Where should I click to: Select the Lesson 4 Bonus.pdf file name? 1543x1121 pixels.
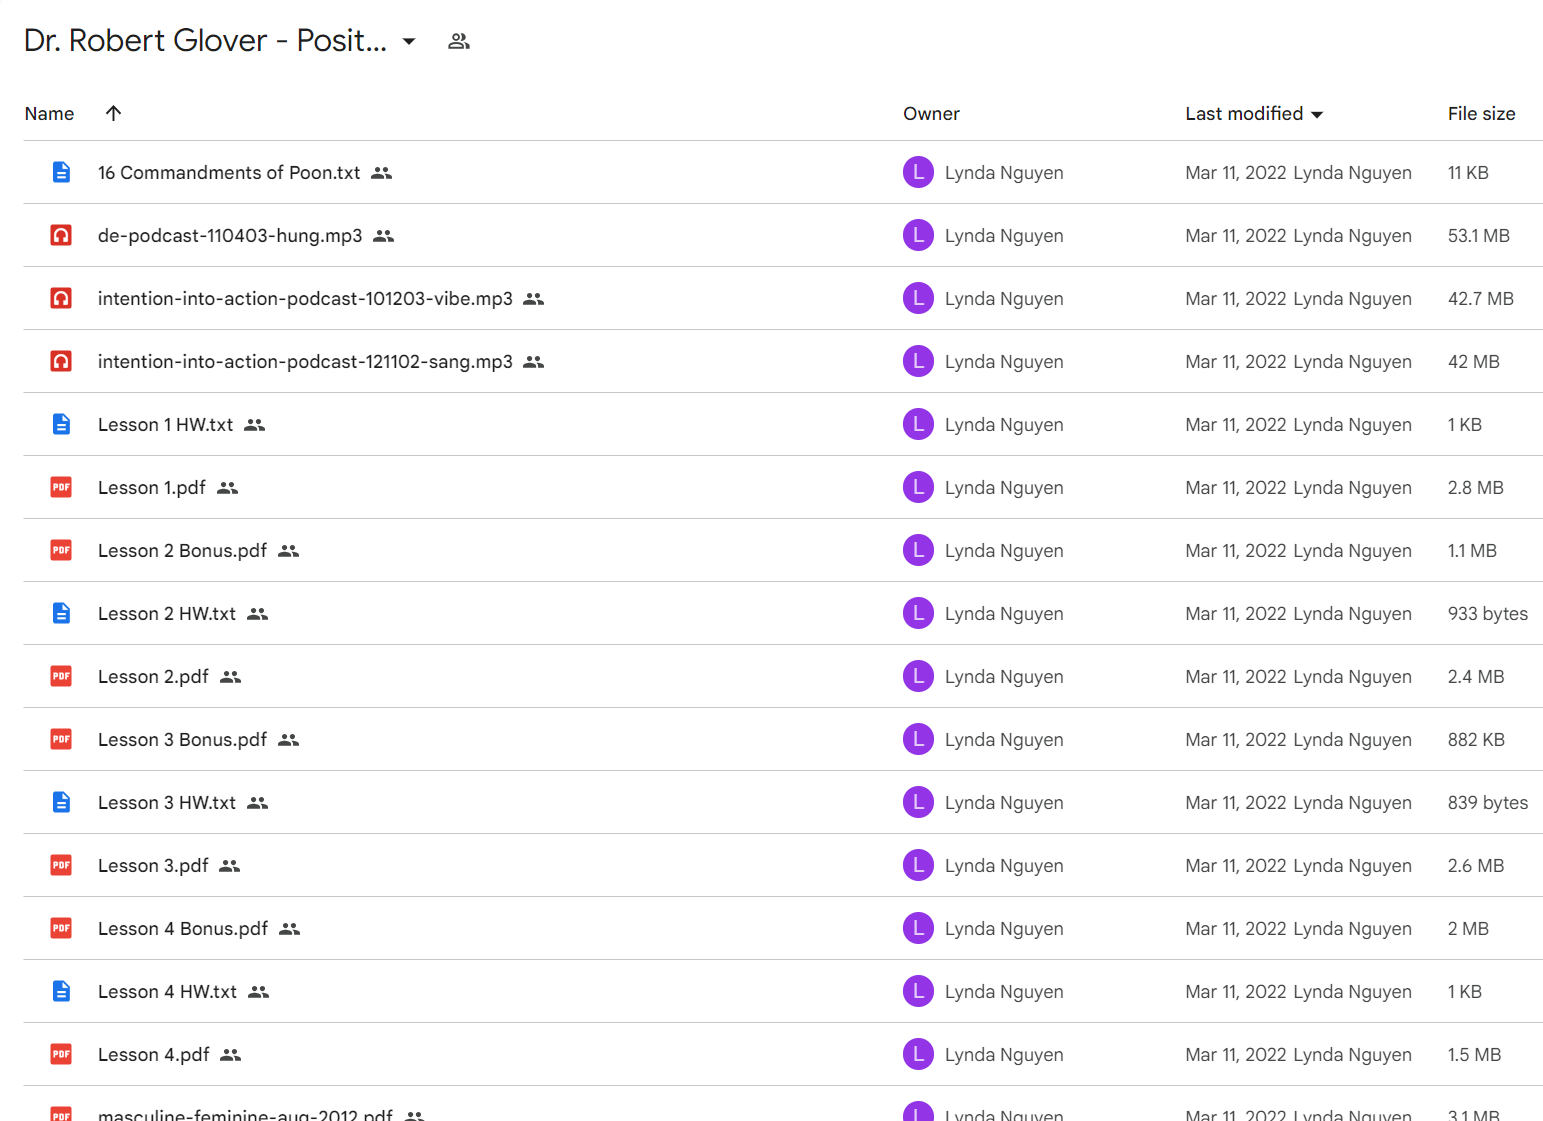tap(183, 929)
